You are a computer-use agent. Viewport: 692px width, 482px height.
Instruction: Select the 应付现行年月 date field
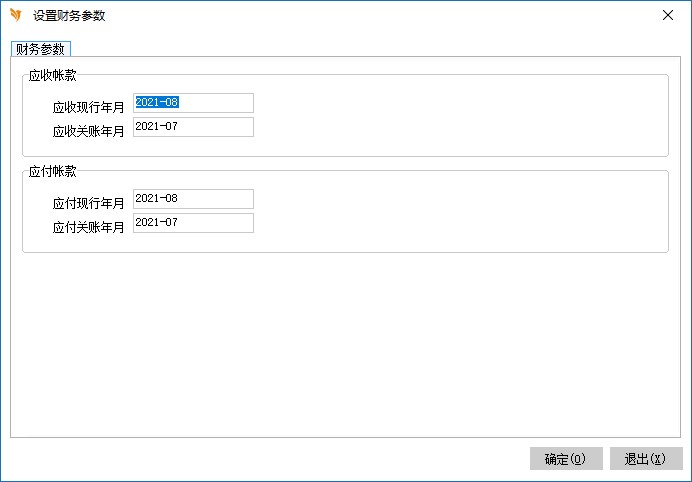tap(193, 199)
